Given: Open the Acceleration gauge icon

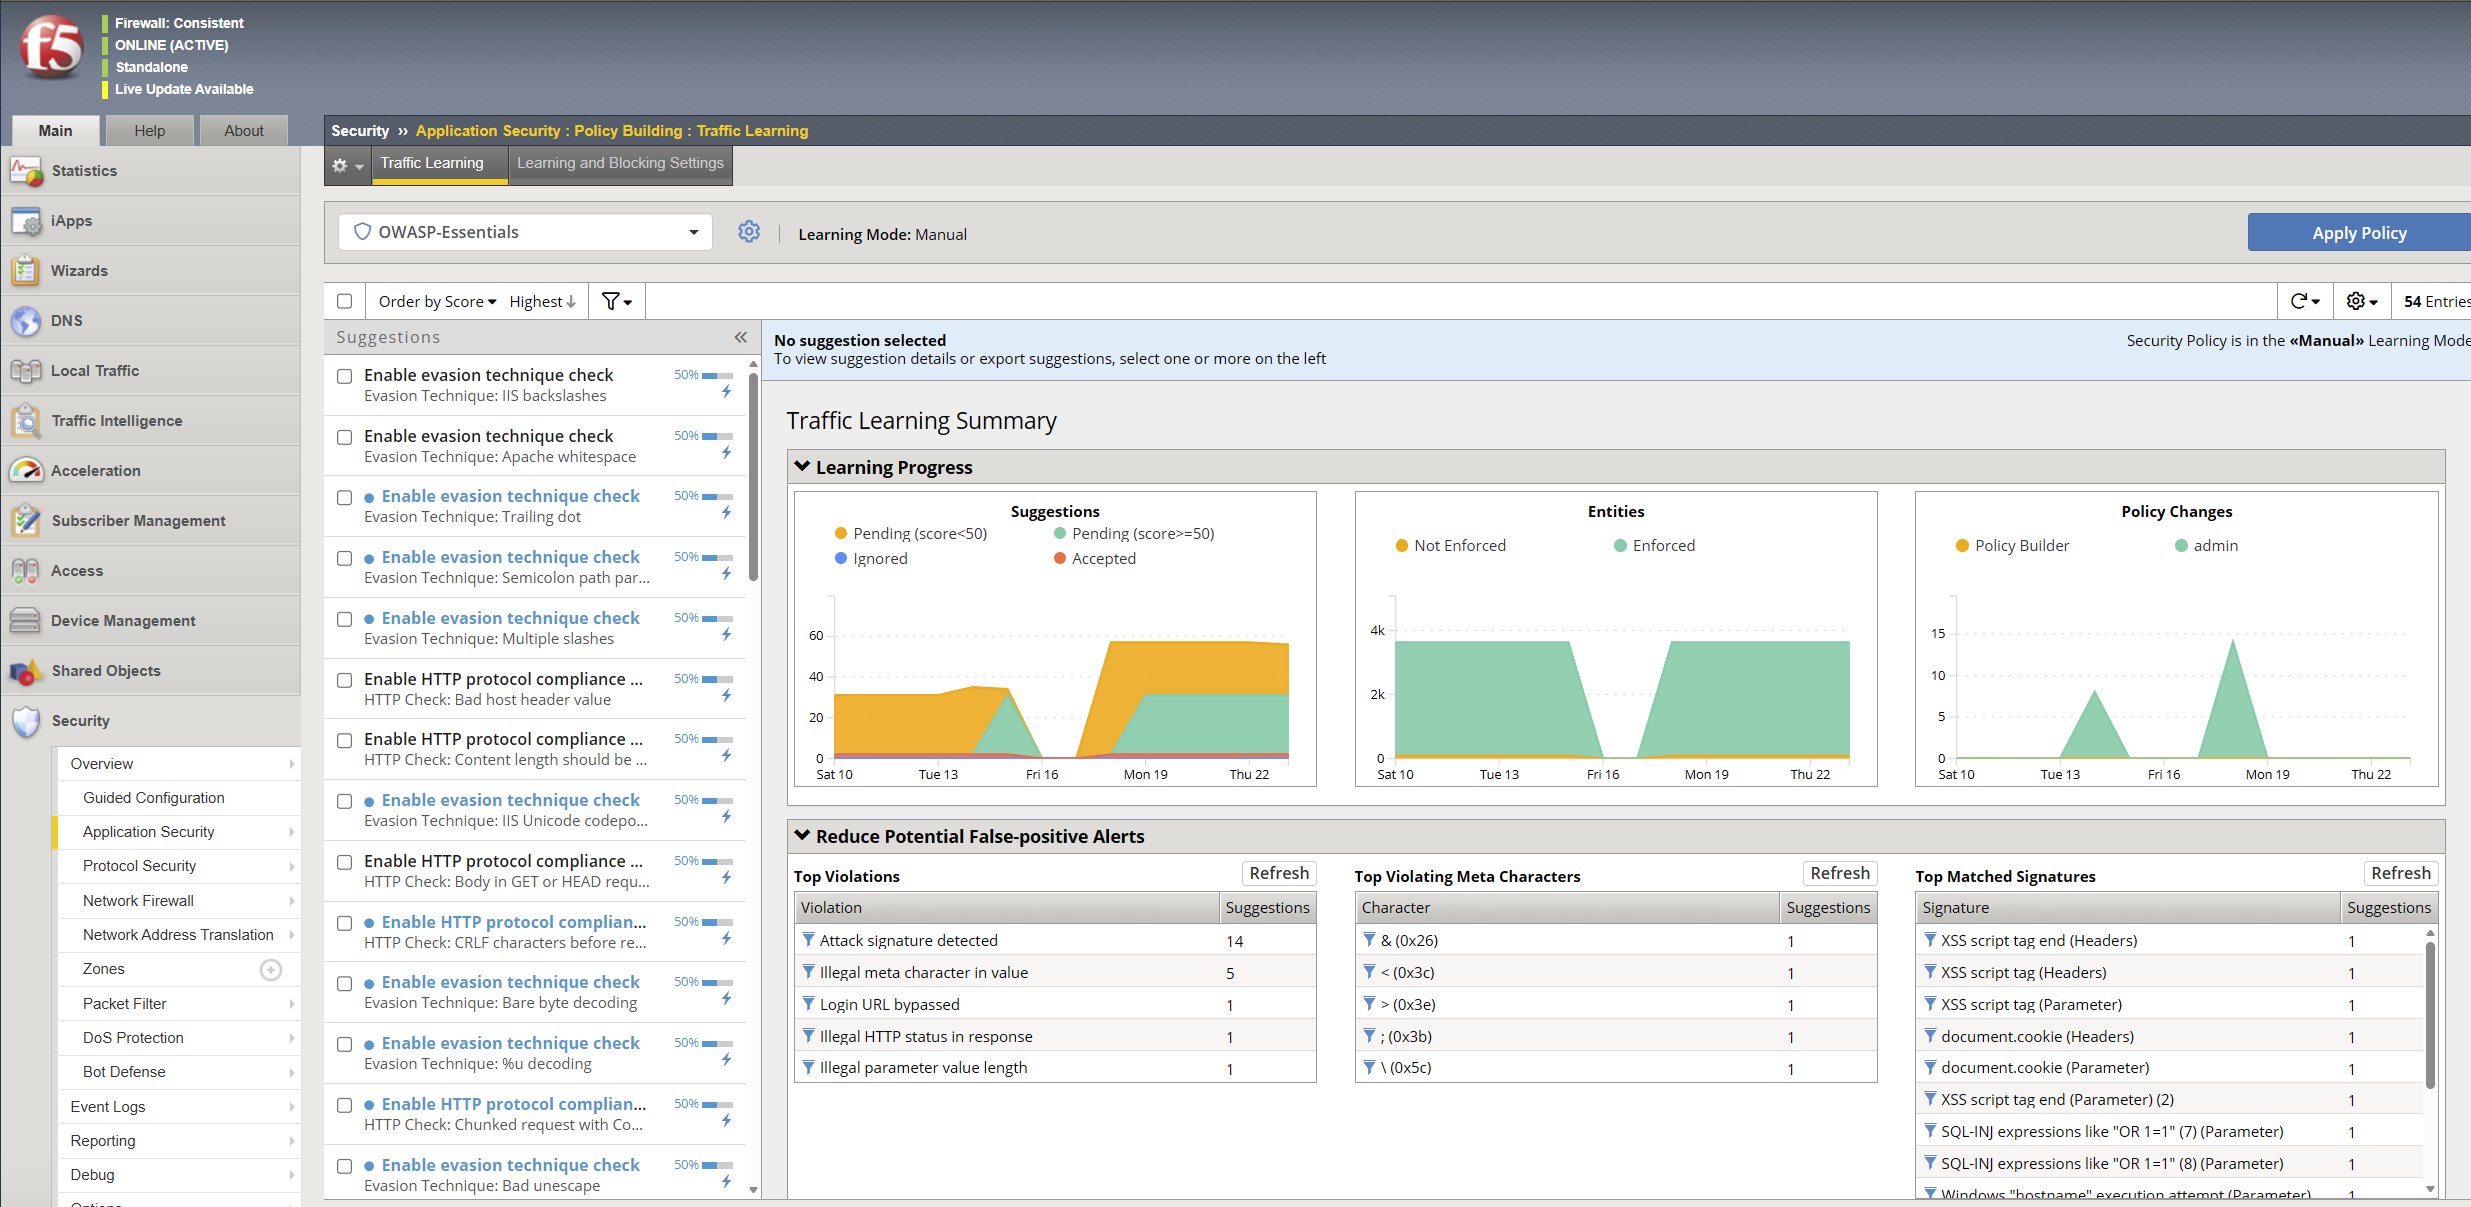Looking at the screenshot, I should click(x=26, y=471).
